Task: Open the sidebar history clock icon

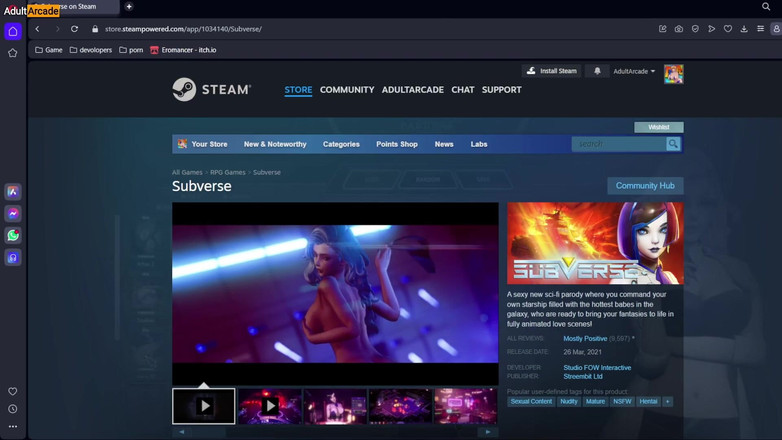Action: pyautogui.click(x=13, y=409)
